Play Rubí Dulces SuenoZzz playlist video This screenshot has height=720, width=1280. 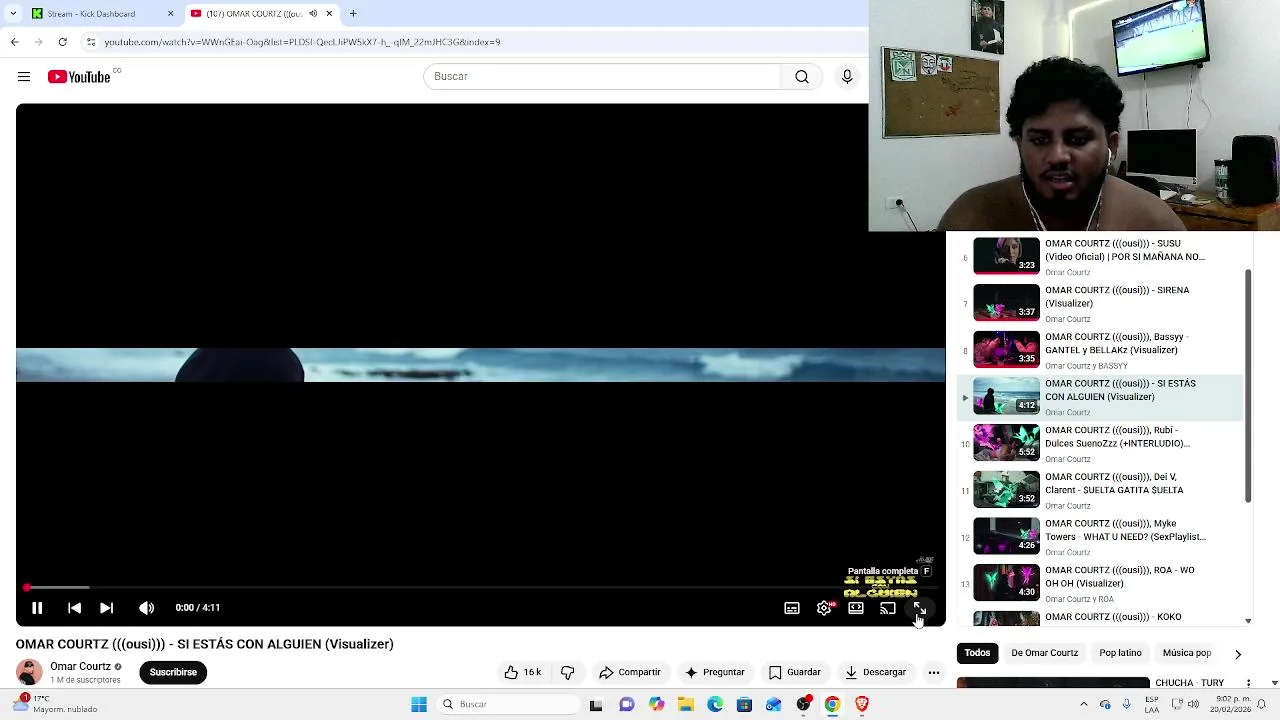(x=1100, y=444)
